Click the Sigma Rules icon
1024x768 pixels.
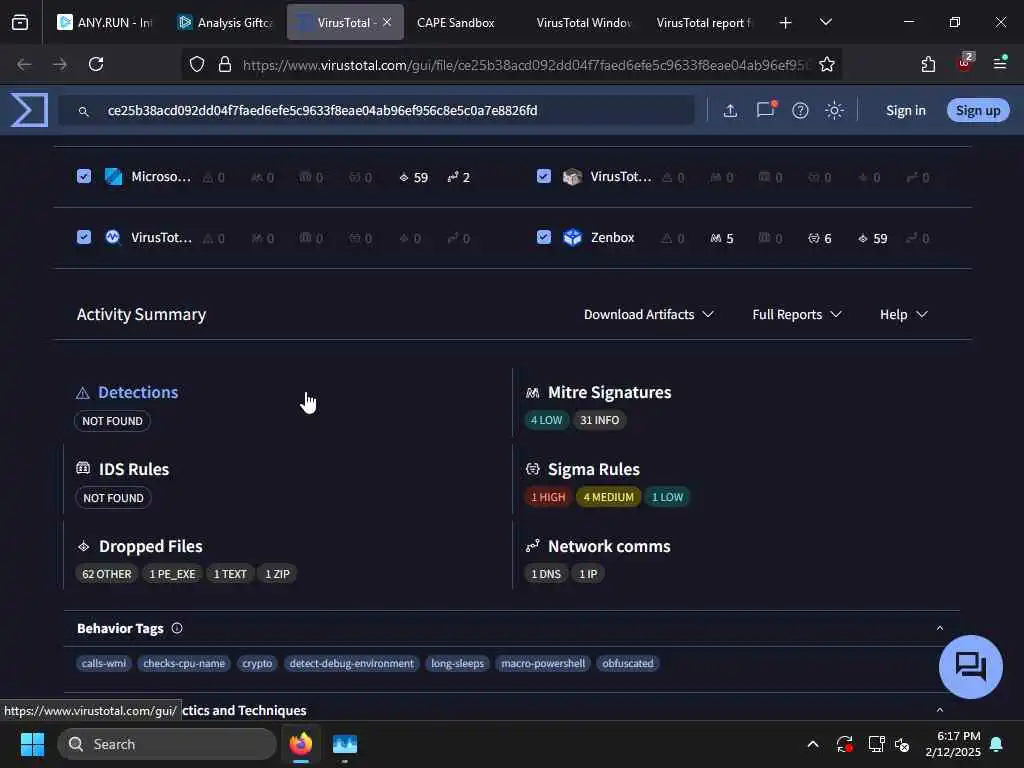pos(532,469)
